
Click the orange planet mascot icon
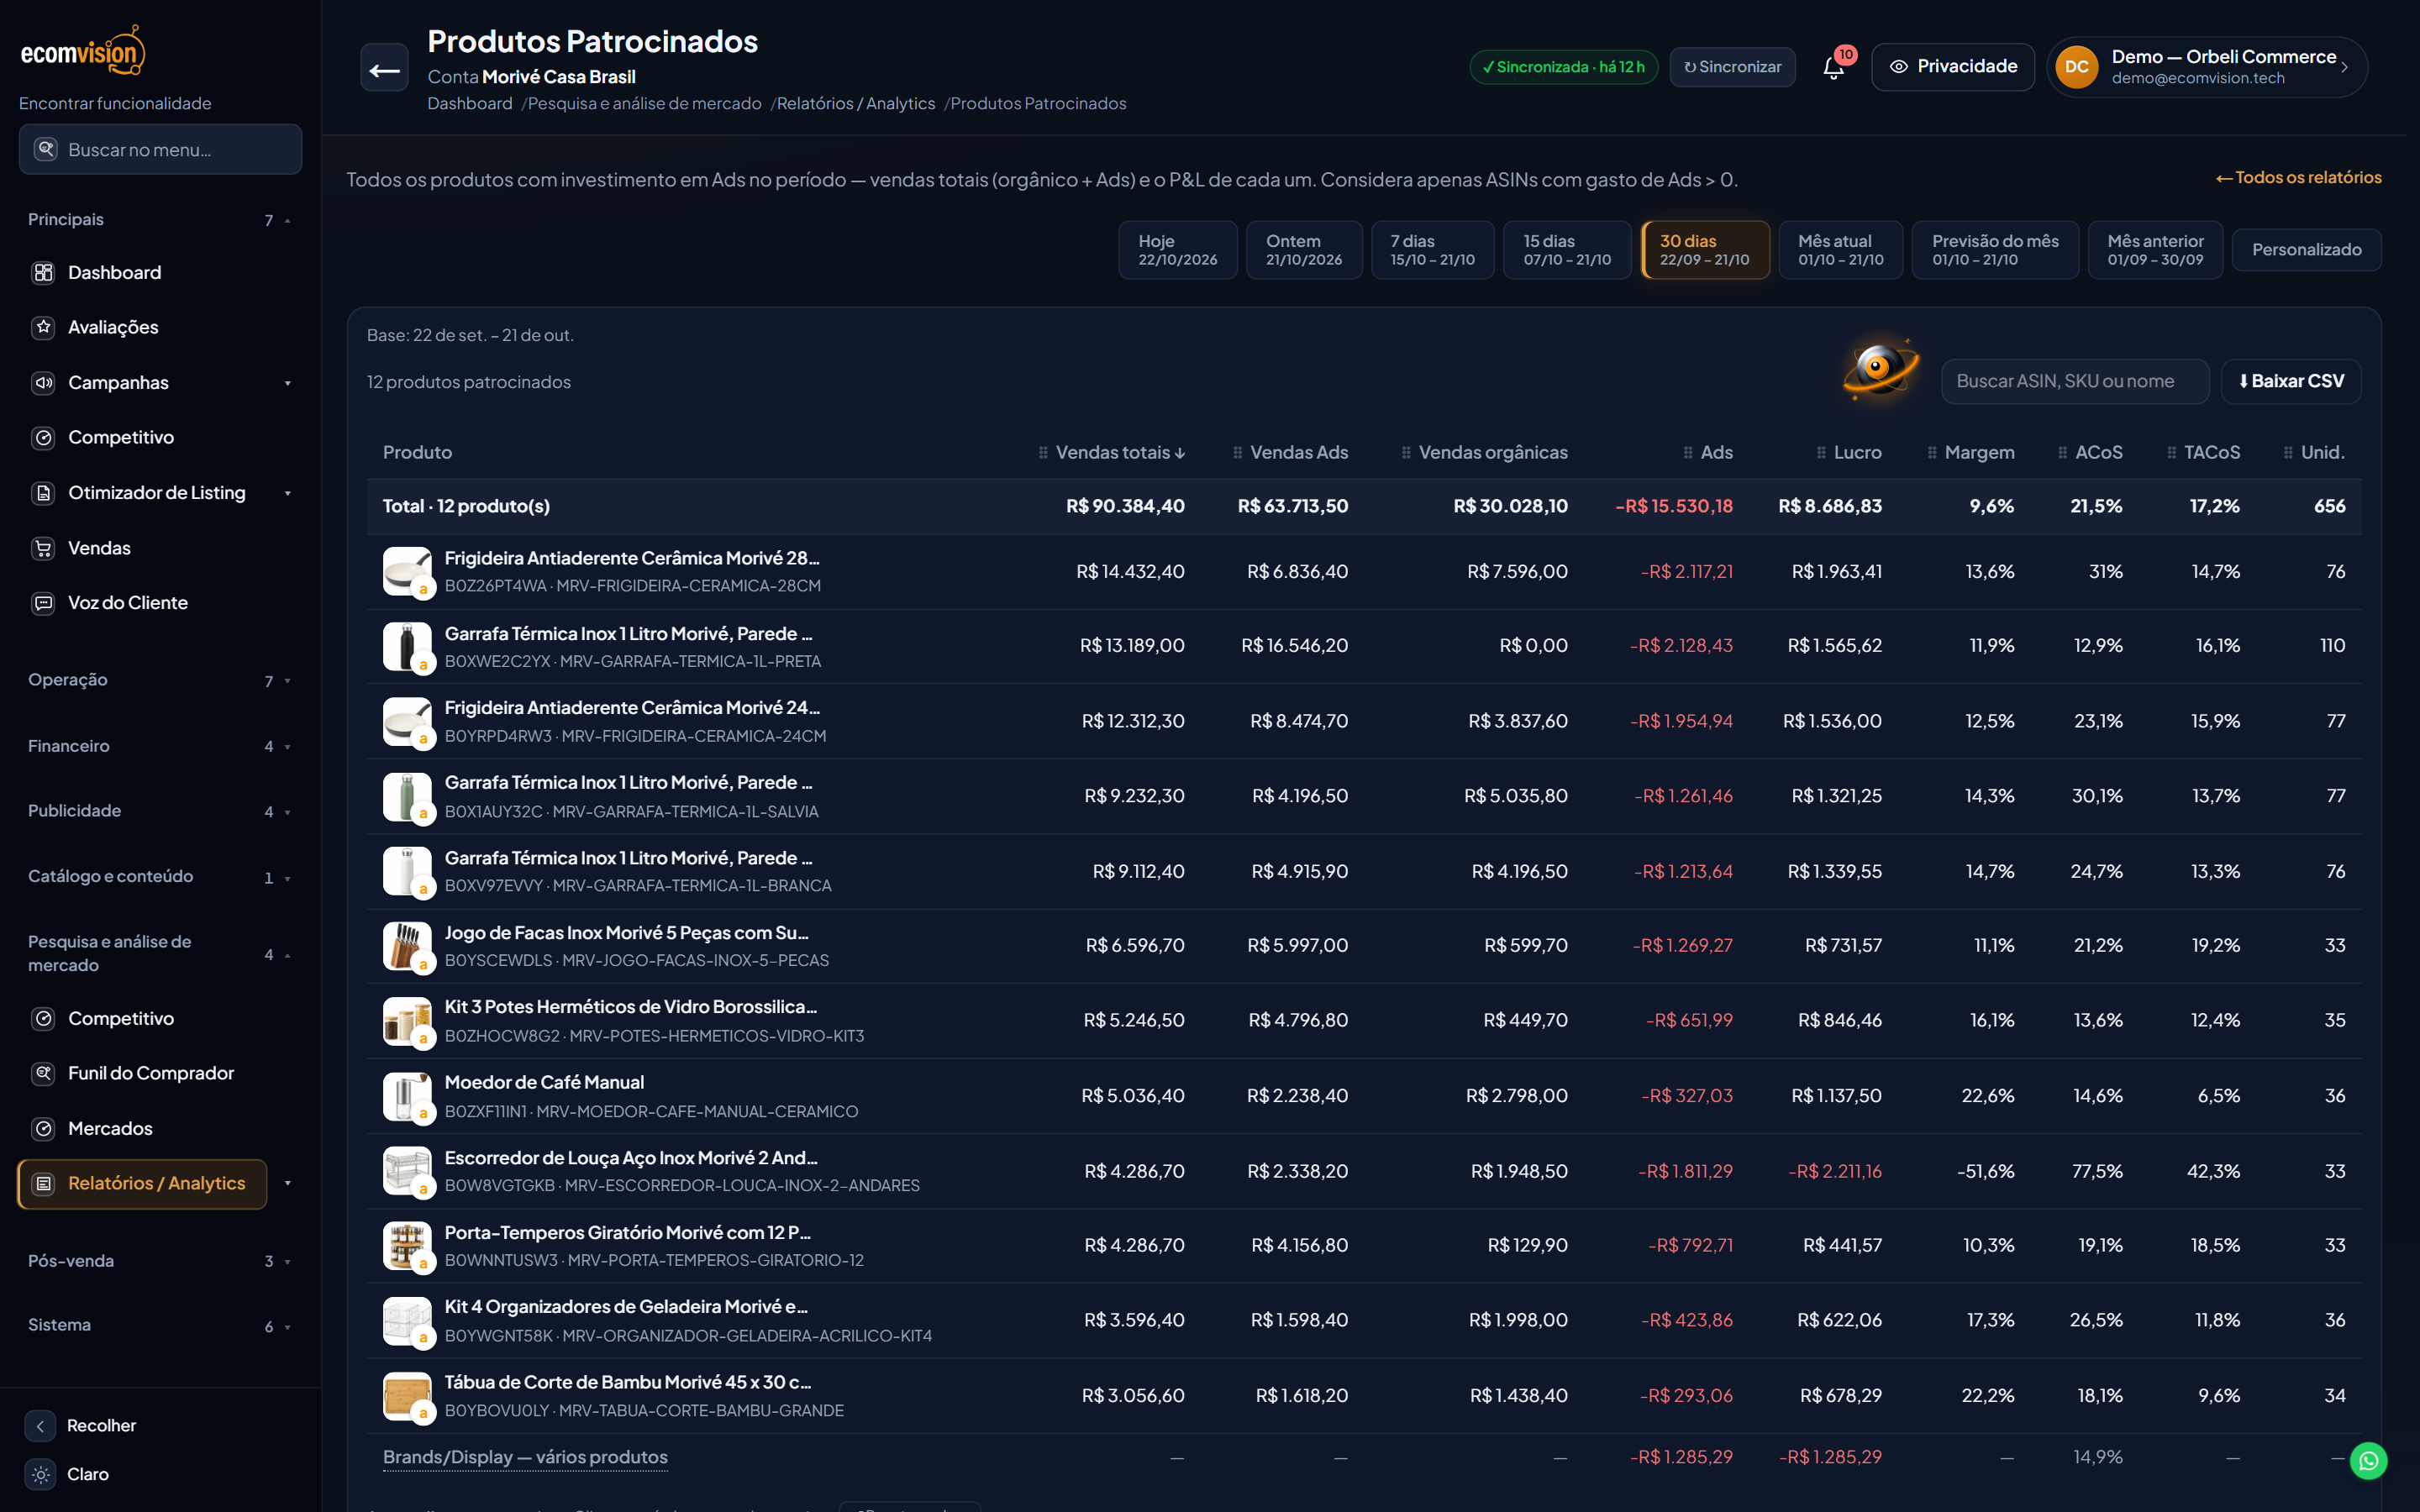tap(1880, 369)
